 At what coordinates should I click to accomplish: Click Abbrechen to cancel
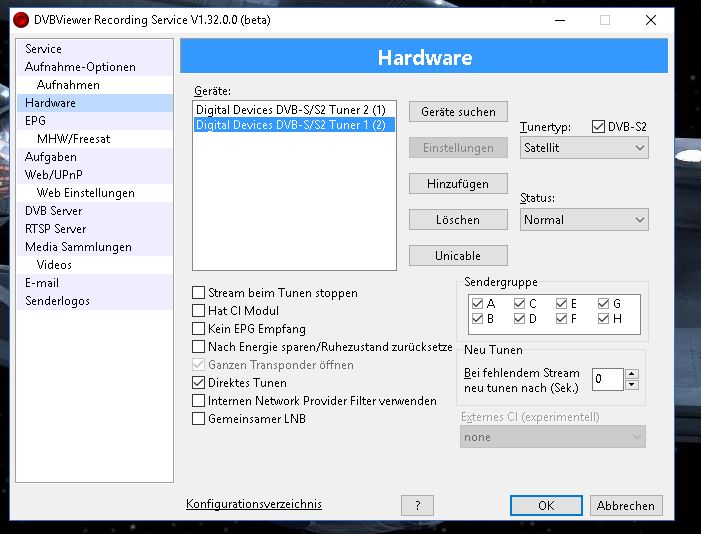tap(626, 506)
